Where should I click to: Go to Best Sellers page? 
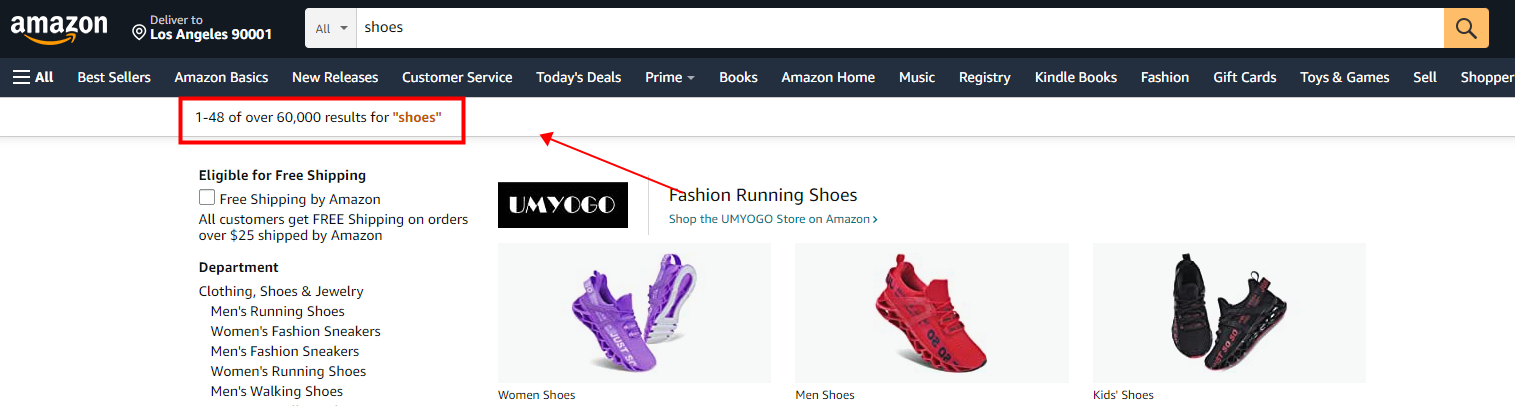click(x=114, y=77)
